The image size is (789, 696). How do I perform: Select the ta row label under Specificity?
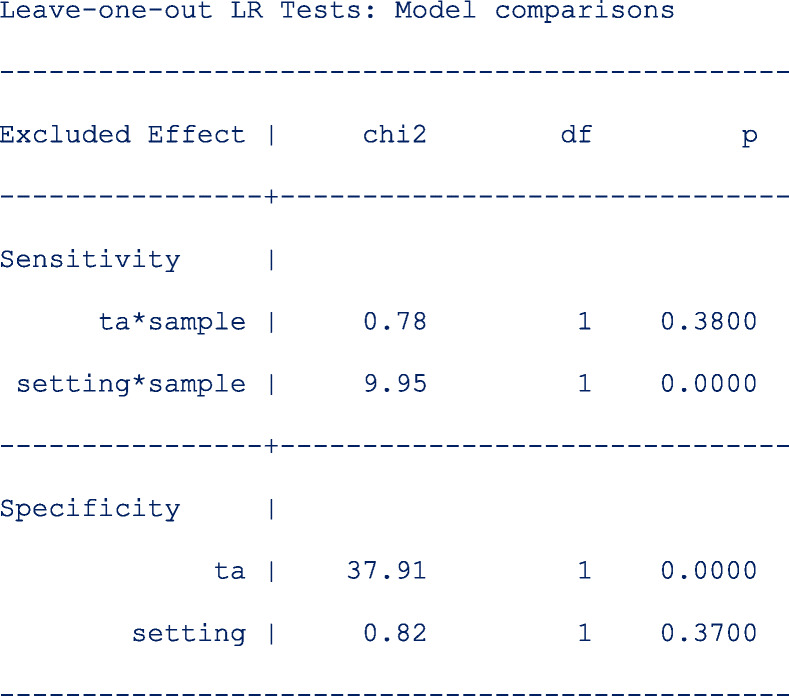(229, 571)
